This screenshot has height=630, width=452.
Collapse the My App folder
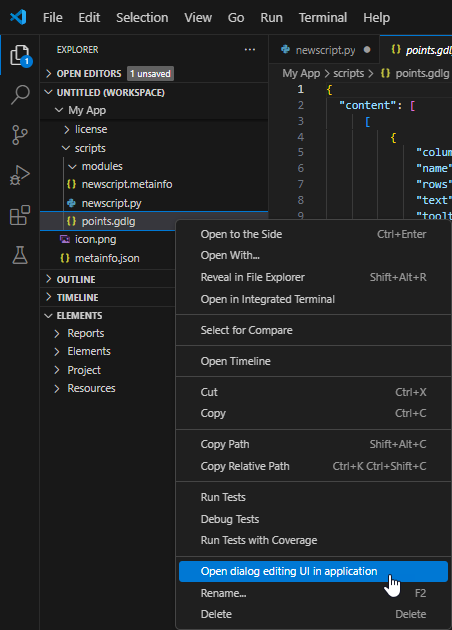[59, 110]
